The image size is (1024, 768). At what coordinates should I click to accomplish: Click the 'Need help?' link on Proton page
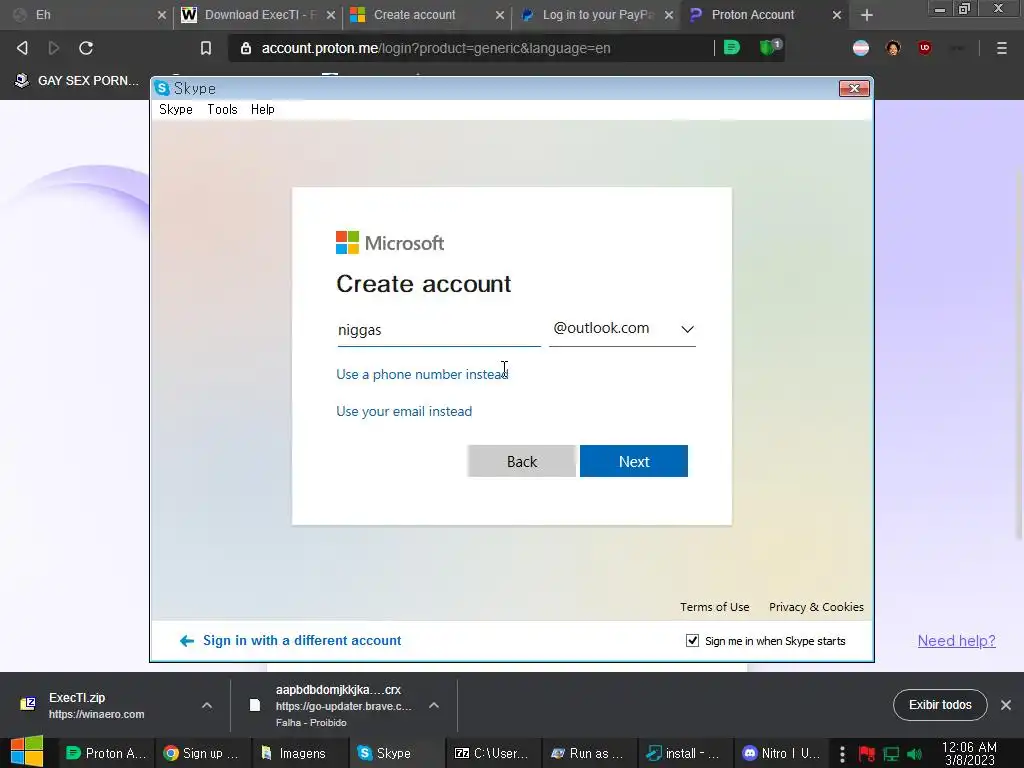(956, 641)
